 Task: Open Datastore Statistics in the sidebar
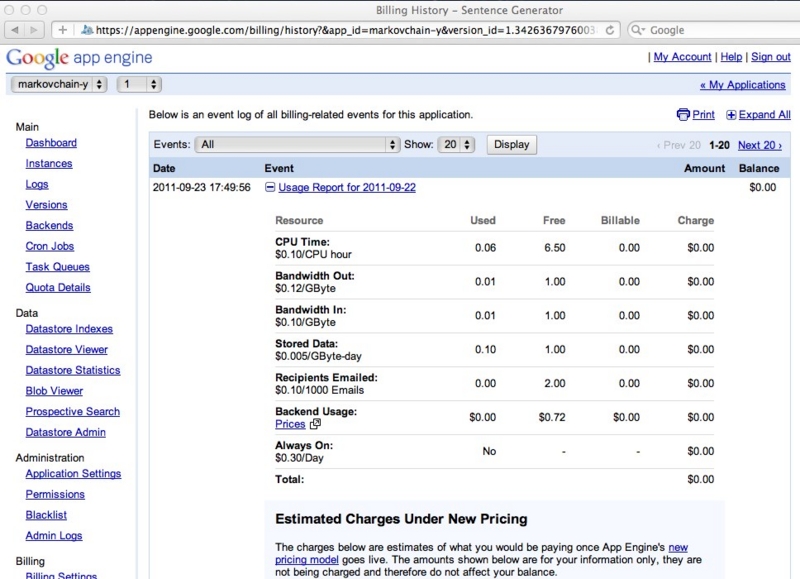(x=73, y=370)
